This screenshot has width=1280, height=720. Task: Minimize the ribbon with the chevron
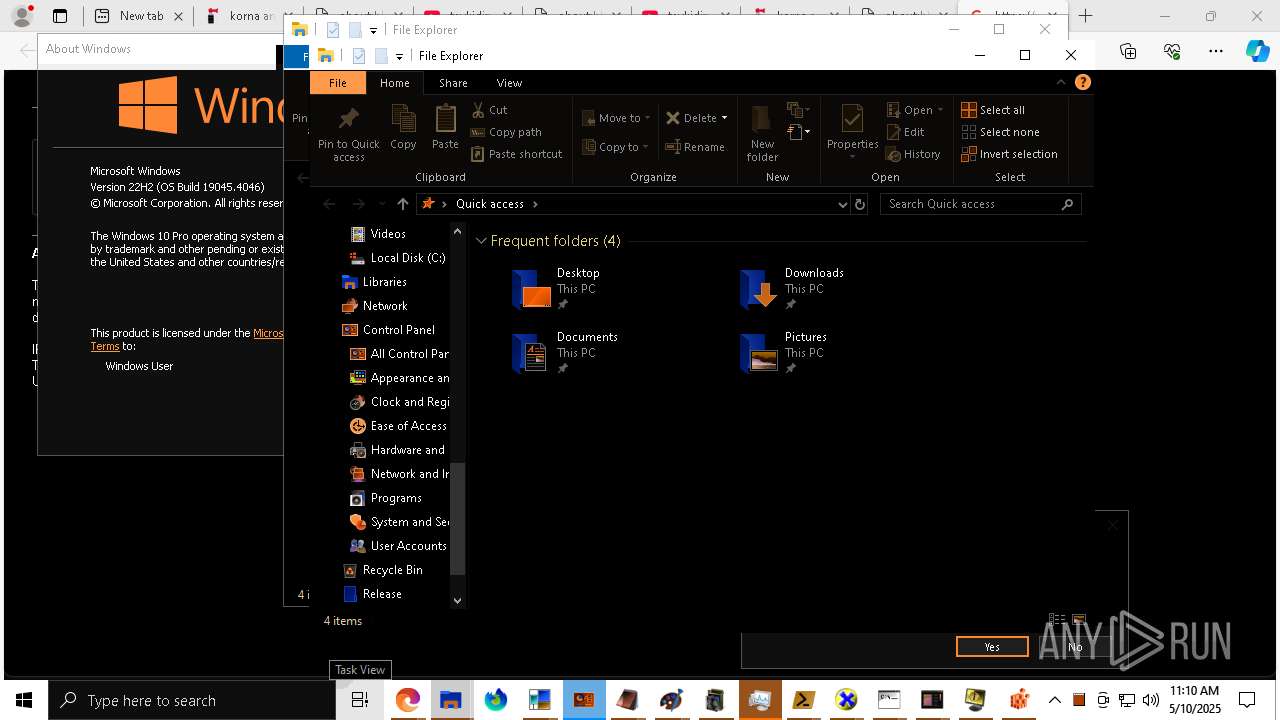pos(1061,83)
